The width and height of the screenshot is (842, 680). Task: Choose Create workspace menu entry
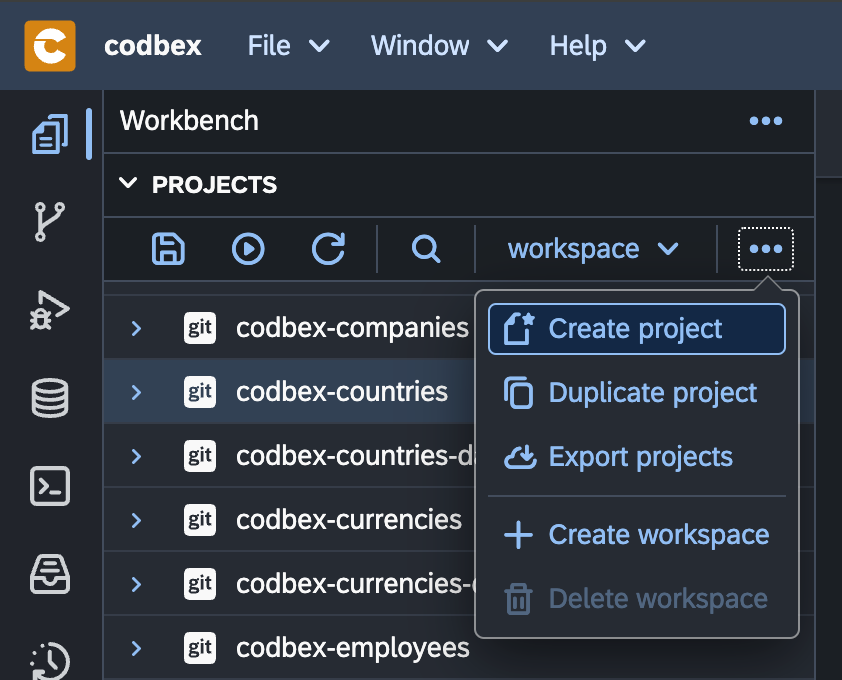pos(637,535)
